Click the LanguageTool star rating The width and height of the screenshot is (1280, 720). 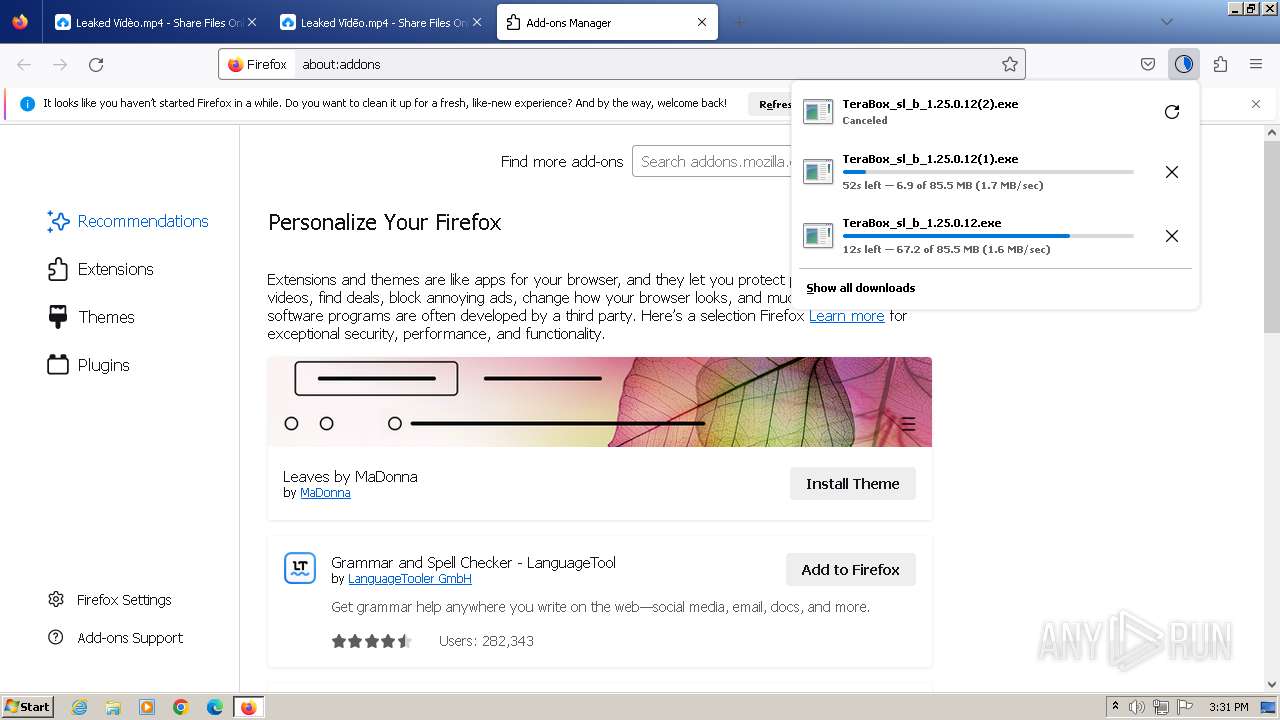click(x=372, y=641)
